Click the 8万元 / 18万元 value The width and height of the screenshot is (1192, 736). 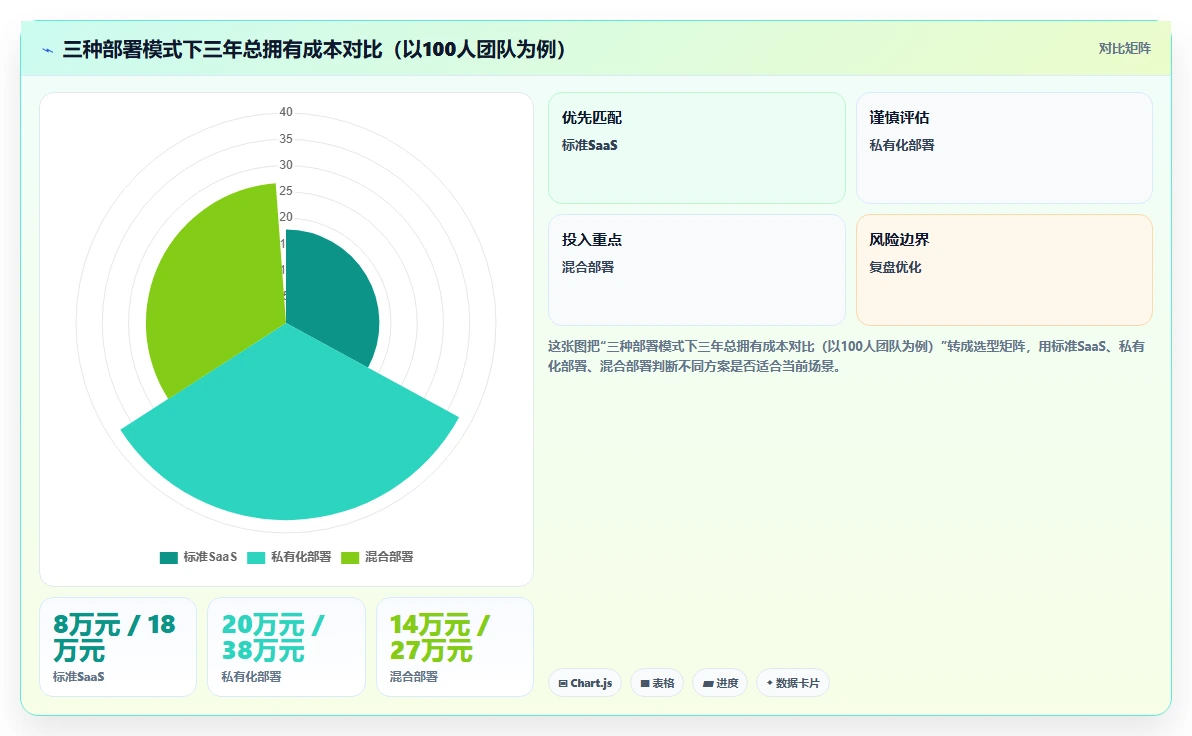click(x=114, y=637)
